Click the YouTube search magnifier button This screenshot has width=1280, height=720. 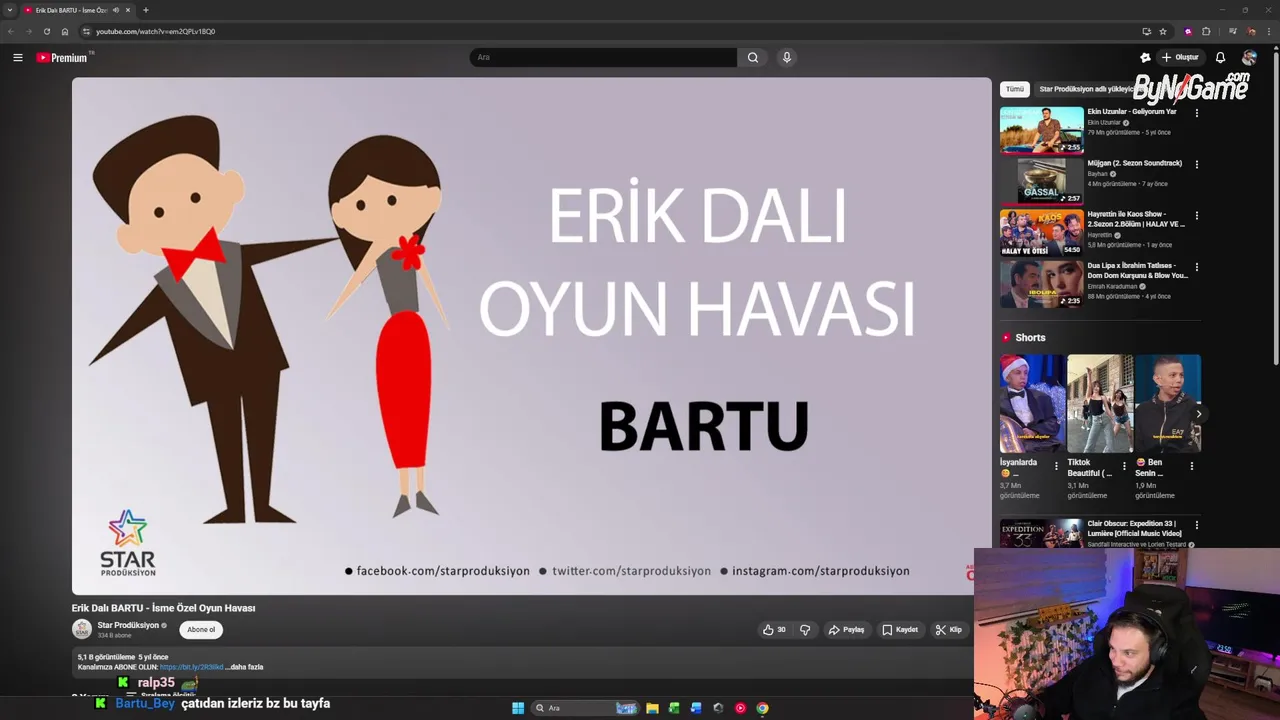753,57
